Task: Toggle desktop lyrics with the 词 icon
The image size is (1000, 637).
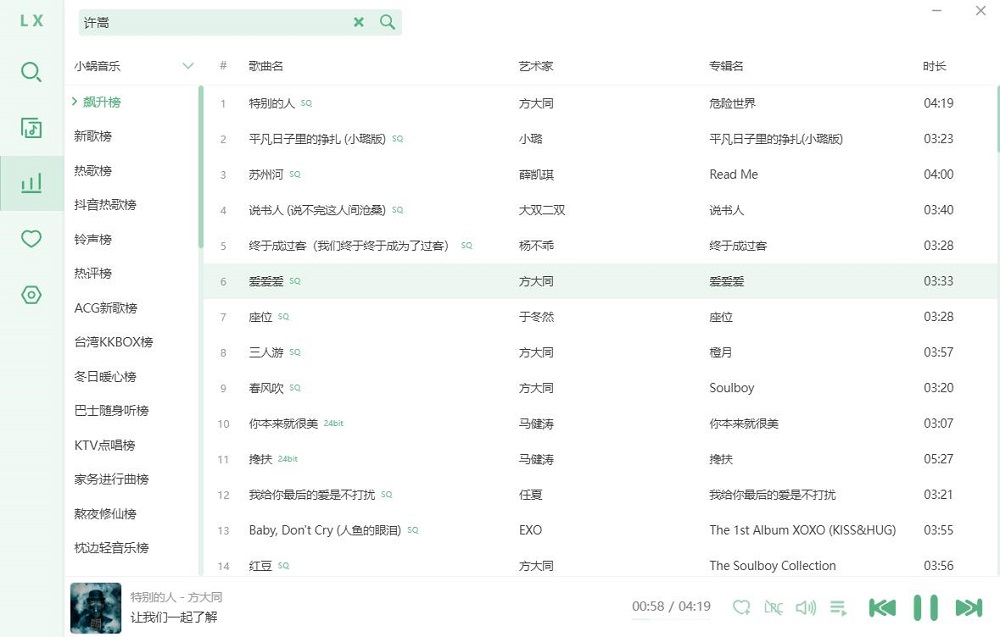Action: pyautogui.click(x=772, y=607)
